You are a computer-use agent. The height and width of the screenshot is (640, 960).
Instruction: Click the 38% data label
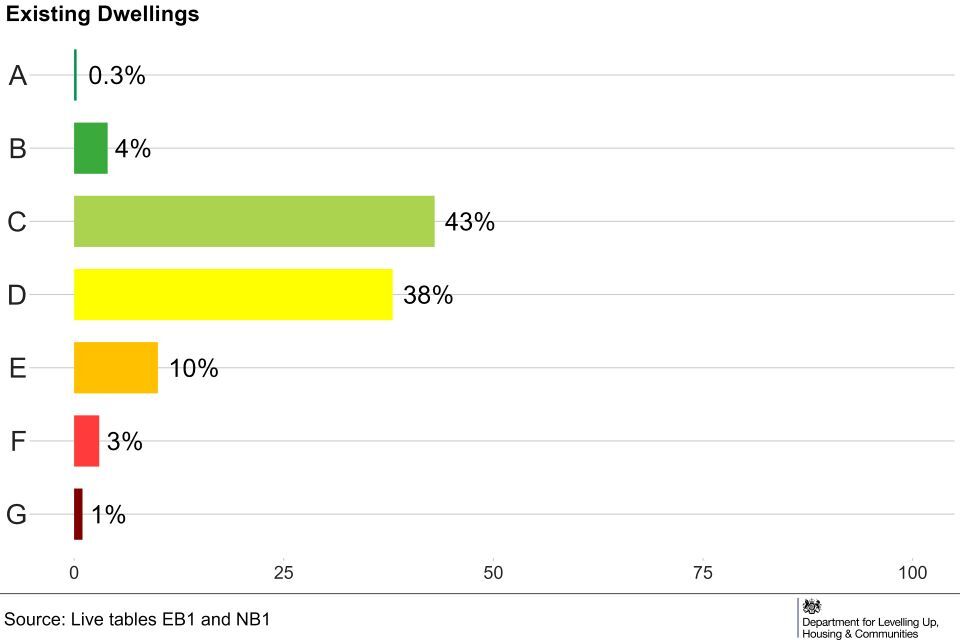tap(428, 295)
